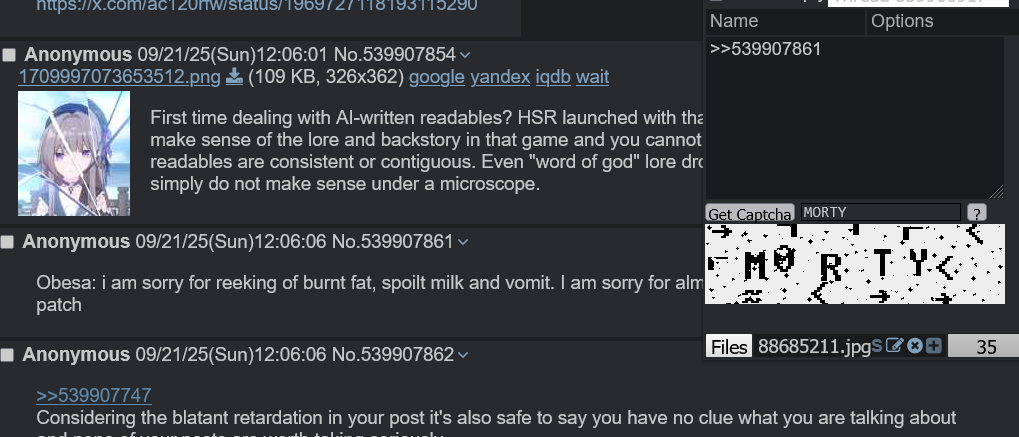Open the post menu arrow for No.539907854
Image resolution: width=1019 pixels, height=437 pixels.
pos(465,55)
